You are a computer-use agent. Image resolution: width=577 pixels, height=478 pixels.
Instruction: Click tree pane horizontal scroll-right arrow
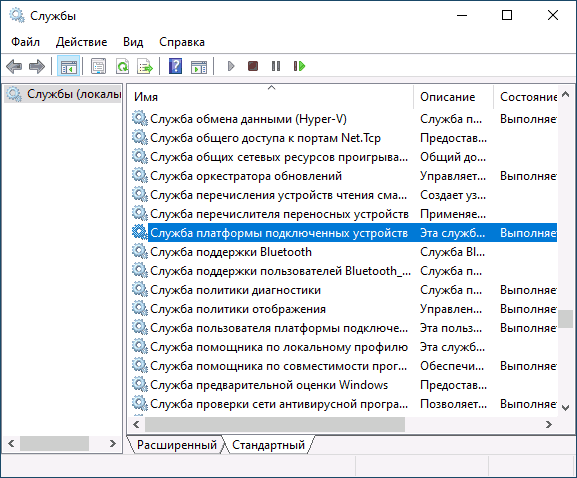113,444
